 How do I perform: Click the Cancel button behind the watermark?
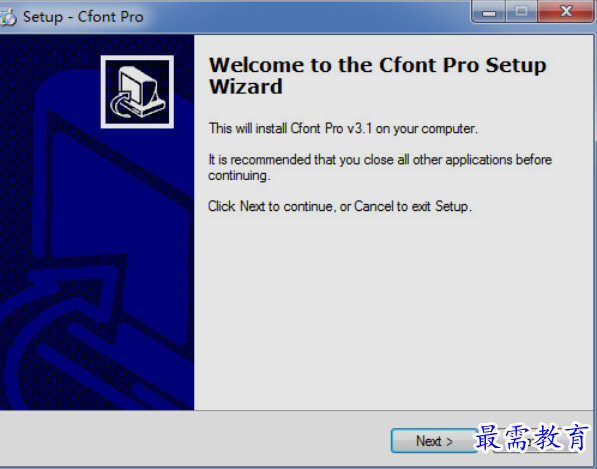pyautogui.click(x=538, y=441)
